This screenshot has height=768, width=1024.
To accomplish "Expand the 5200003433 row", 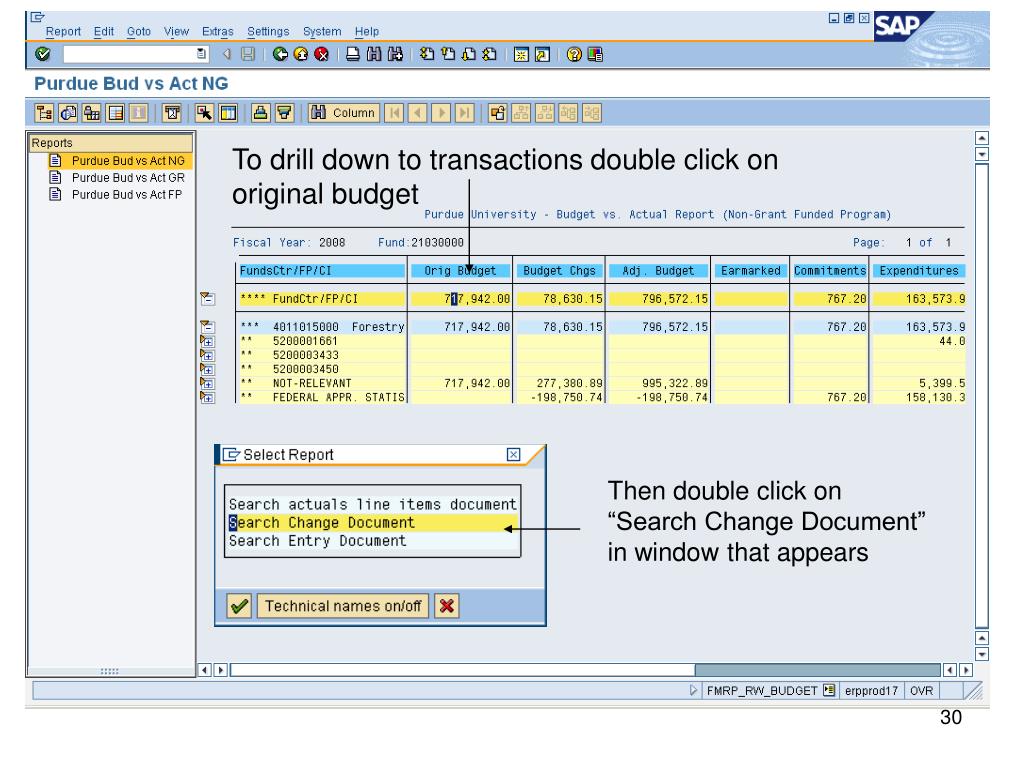I will (x=207, y=355).
